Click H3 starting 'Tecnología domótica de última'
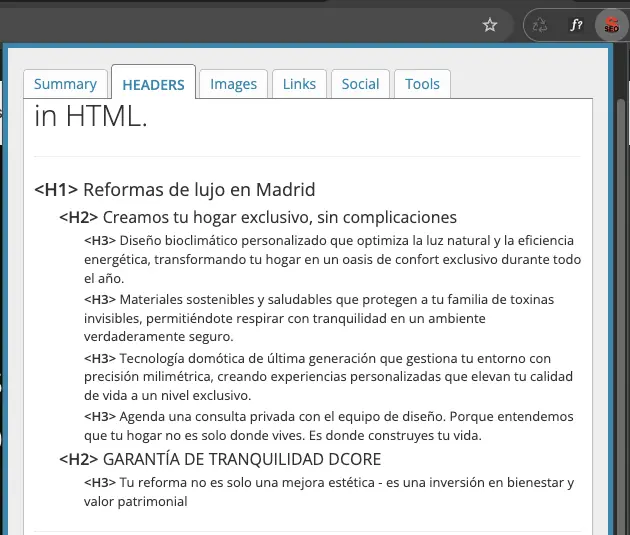Image resolution: width=630 pixels, height=535 pixels. coord(328,376)
